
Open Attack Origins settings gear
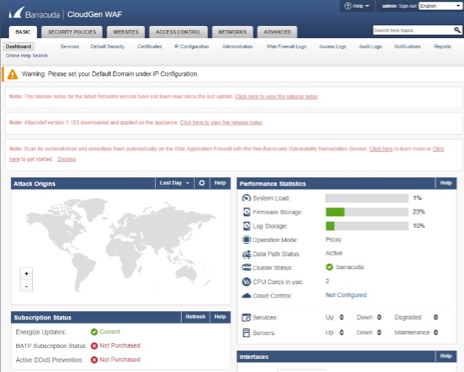click(x=202, y=183)
